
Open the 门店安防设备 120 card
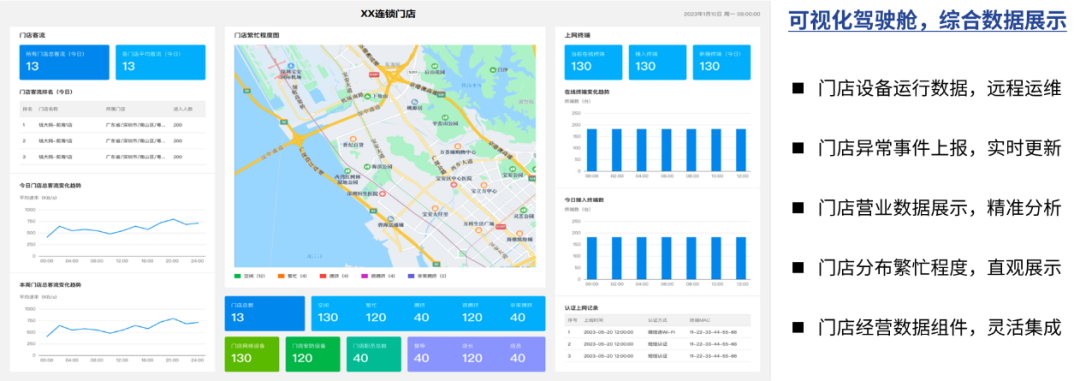point(313,354)
